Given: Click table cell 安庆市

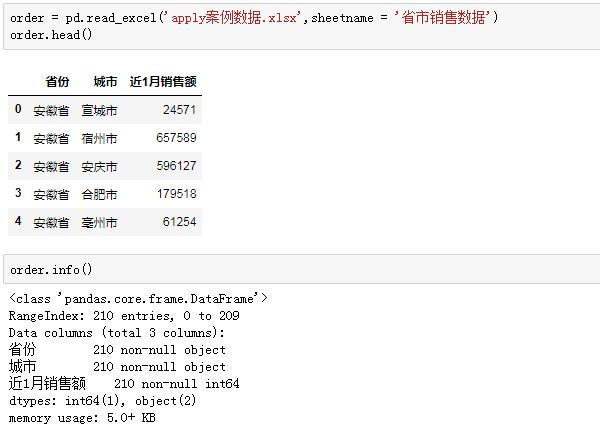Looking at the screenshot, I should pyautogui.click(x=99, y=166).
